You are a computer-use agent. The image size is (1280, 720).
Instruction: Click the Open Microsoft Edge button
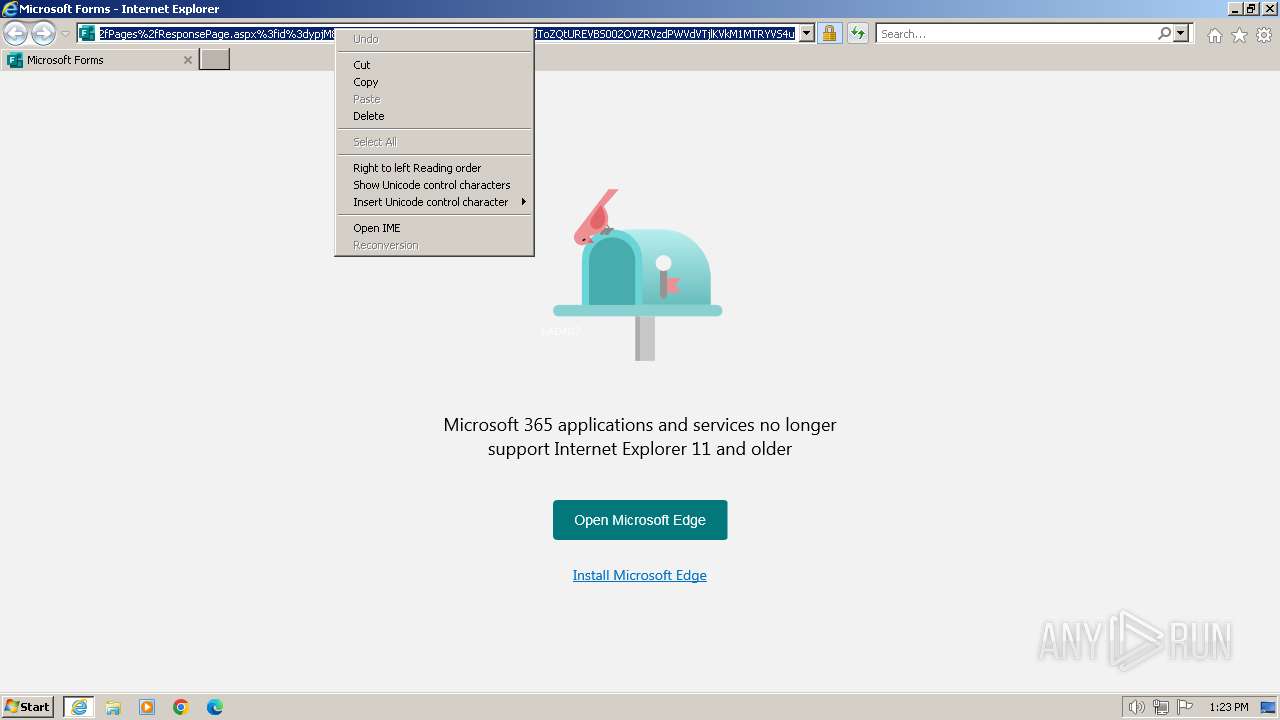click(x=640, y=520)
